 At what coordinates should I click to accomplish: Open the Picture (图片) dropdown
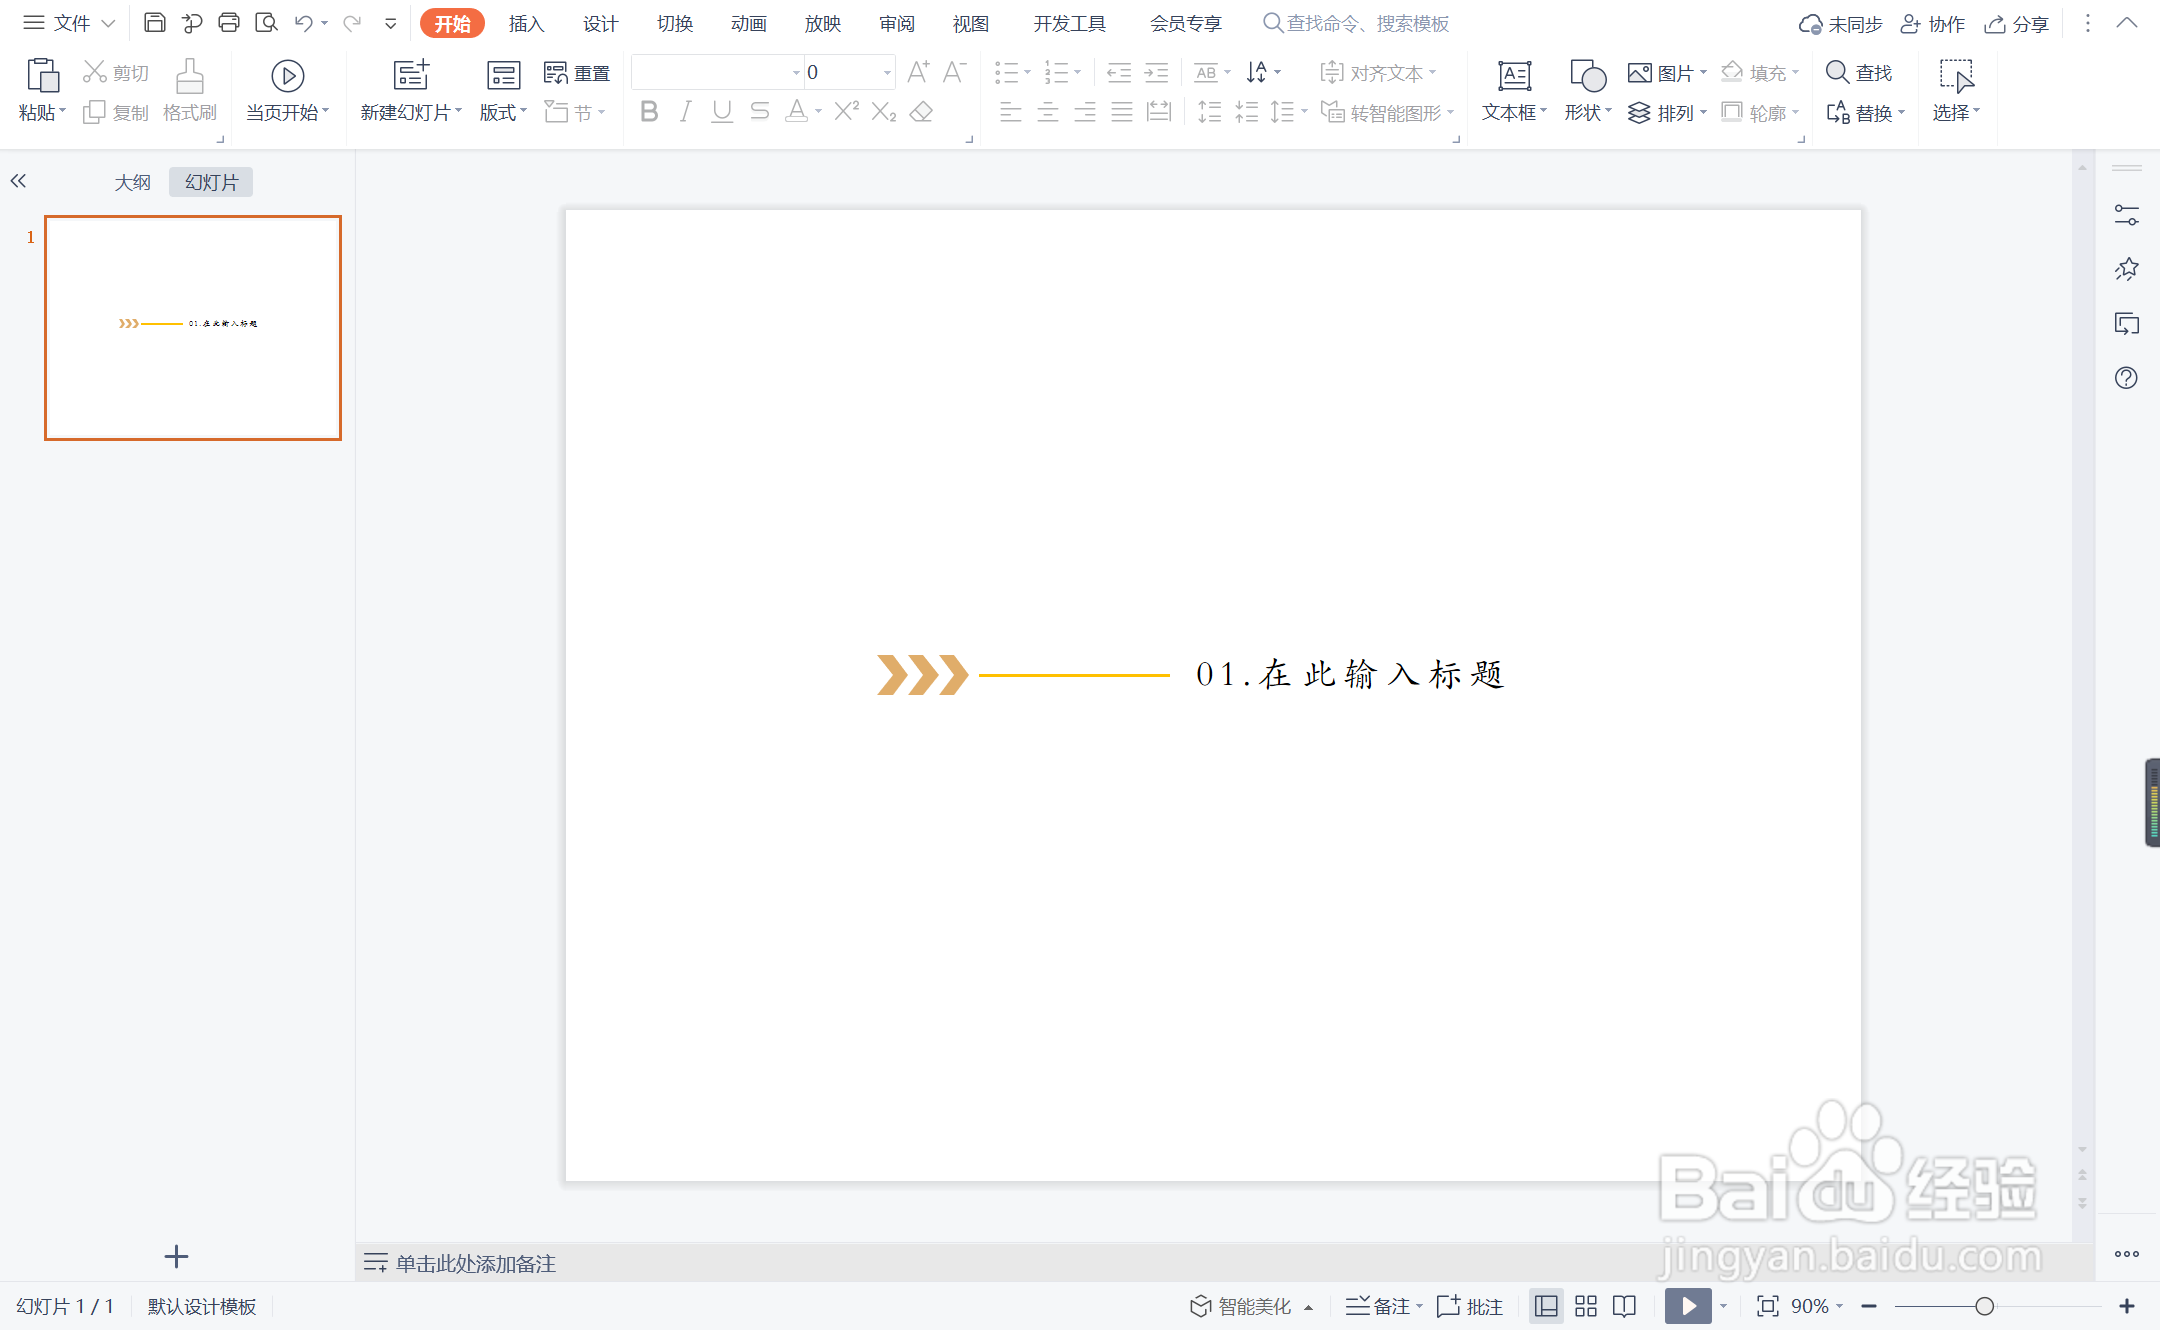tap(1667, 73)
